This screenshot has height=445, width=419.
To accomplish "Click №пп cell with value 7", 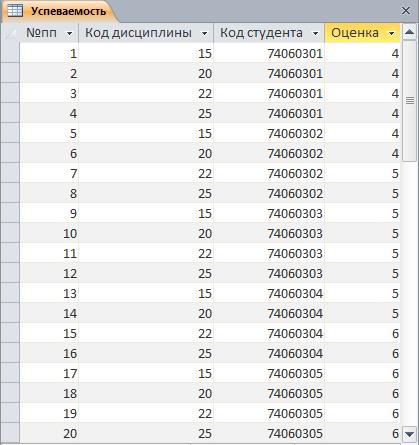I will [x=49, y=173].
